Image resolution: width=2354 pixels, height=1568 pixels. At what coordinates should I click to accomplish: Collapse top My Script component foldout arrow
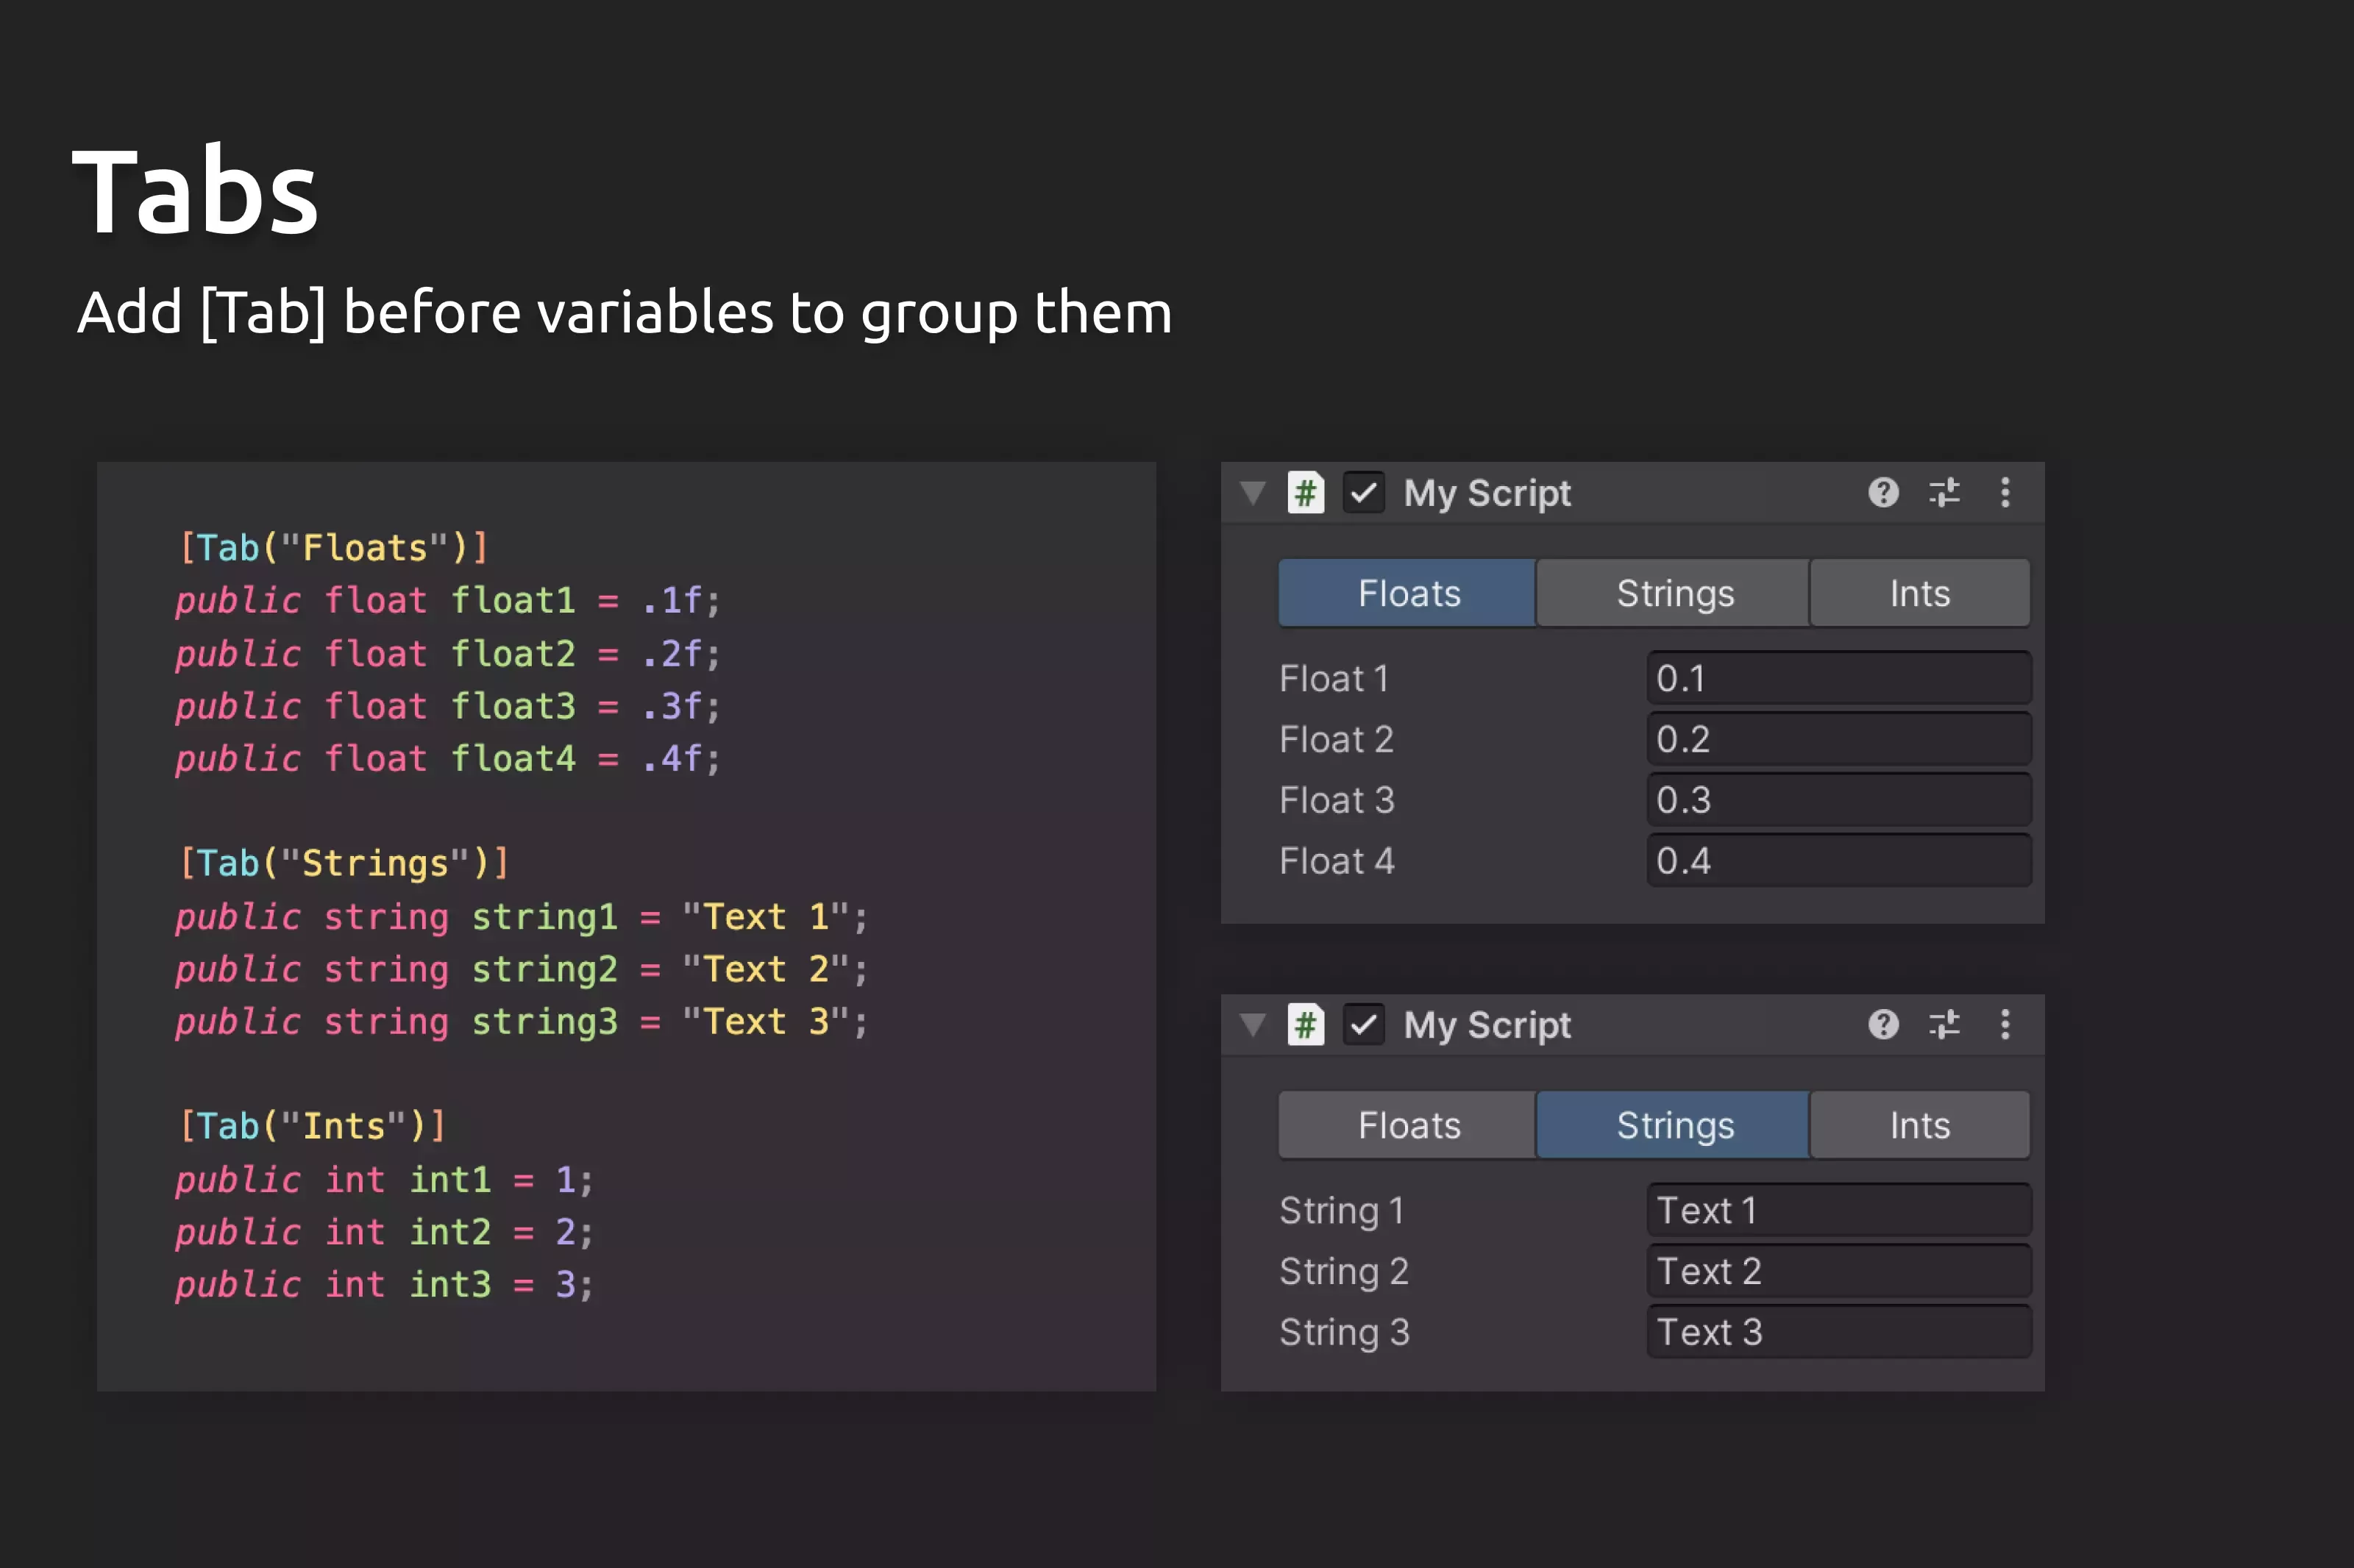pos(1253,492)
